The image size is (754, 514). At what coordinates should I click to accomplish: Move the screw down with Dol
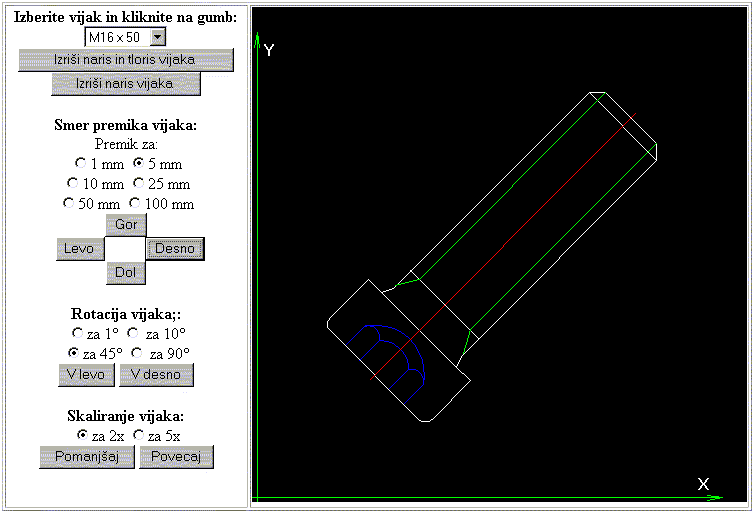(126, 273)
